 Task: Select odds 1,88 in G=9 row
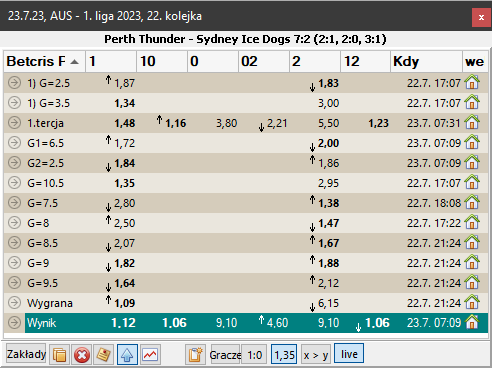pos(328,263)
